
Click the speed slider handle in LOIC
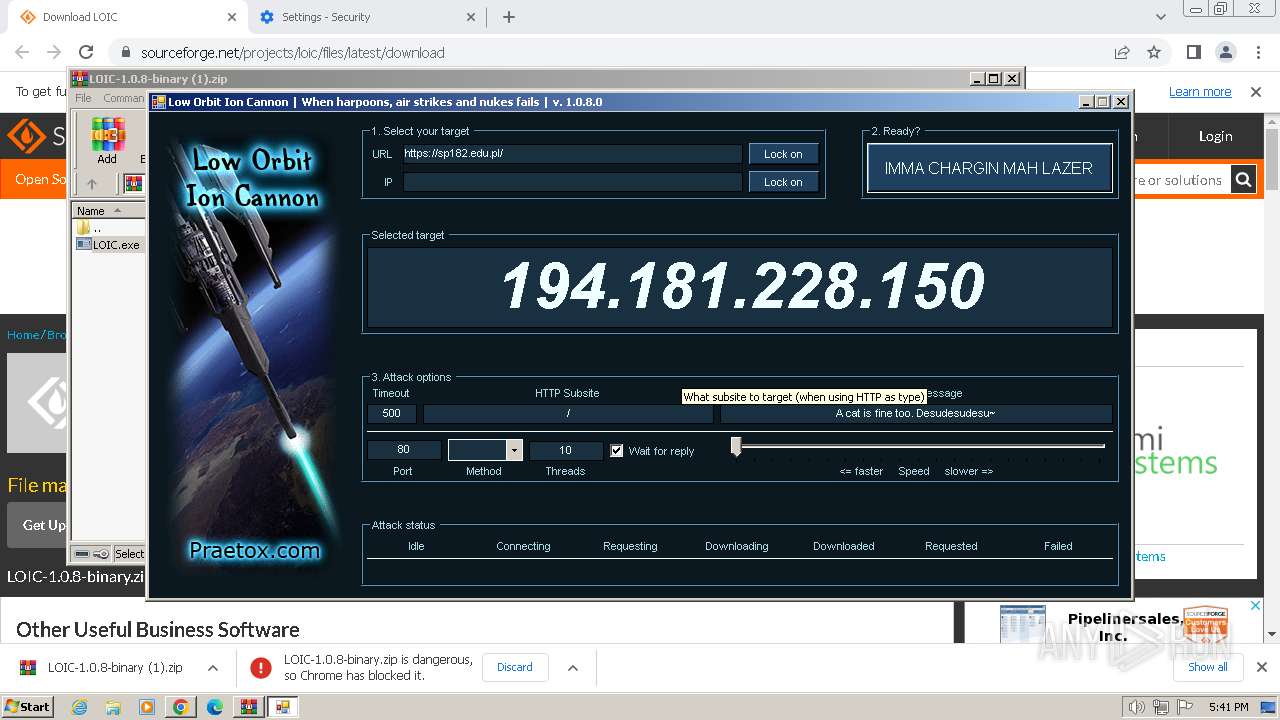(x=736, y=447)
